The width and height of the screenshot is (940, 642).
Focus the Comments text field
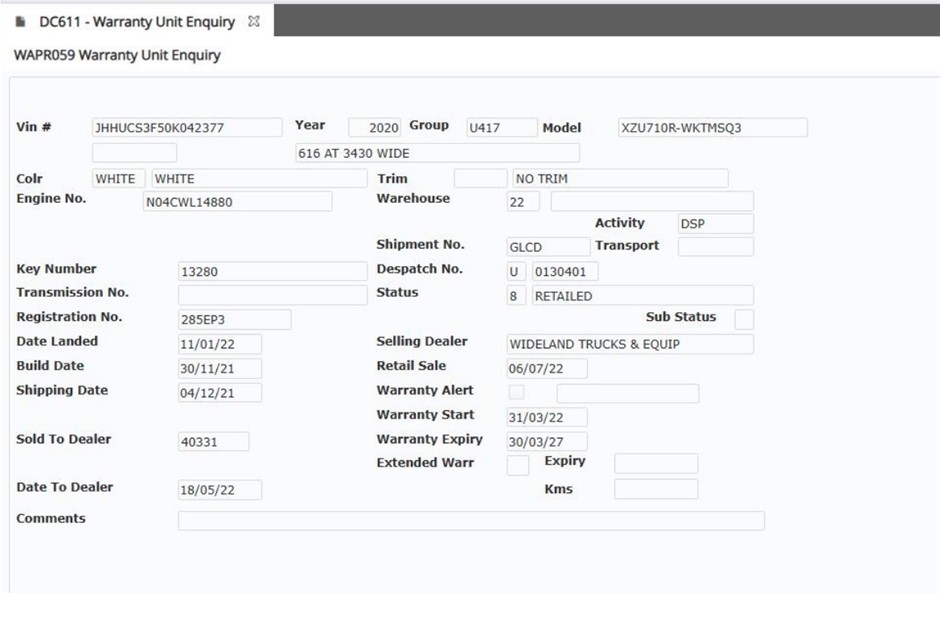click(x=471, y=521)
